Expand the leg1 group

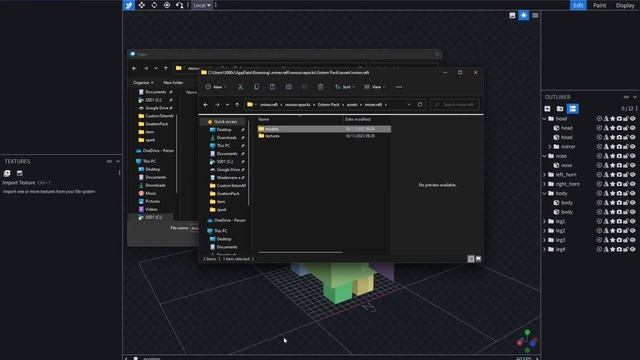(x=544, y=221)
